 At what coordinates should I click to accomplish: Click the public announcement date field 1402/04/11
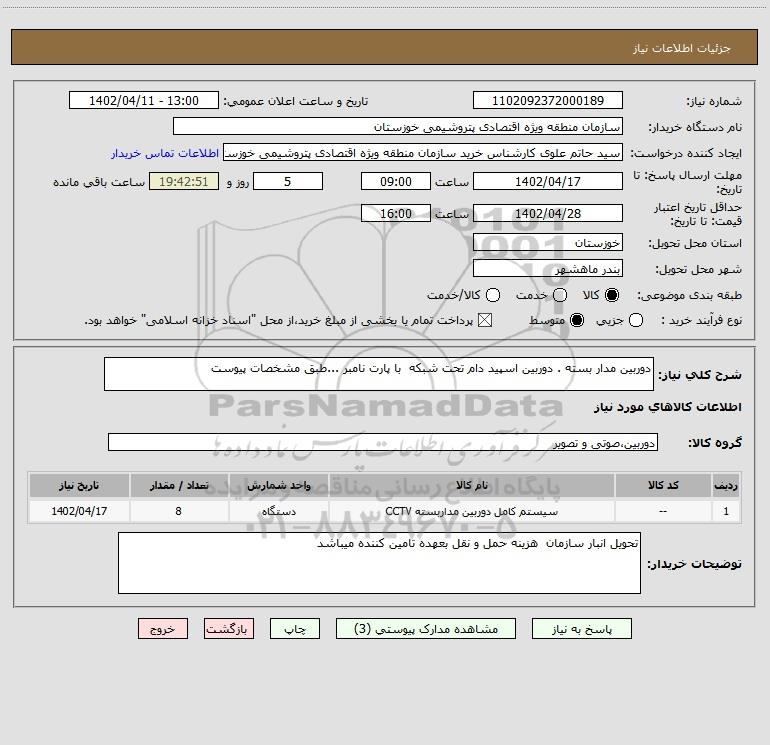(x=143, y=100)
